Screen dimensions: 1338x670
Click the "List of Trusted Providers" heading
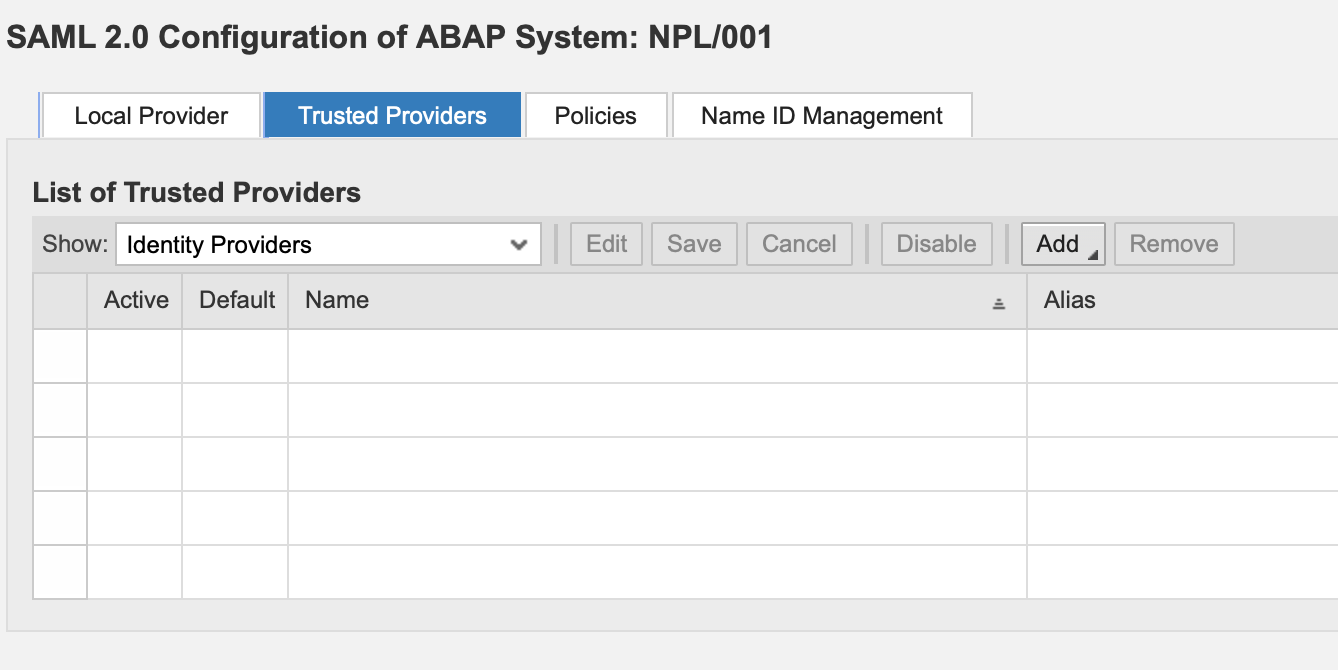[197, 192]
